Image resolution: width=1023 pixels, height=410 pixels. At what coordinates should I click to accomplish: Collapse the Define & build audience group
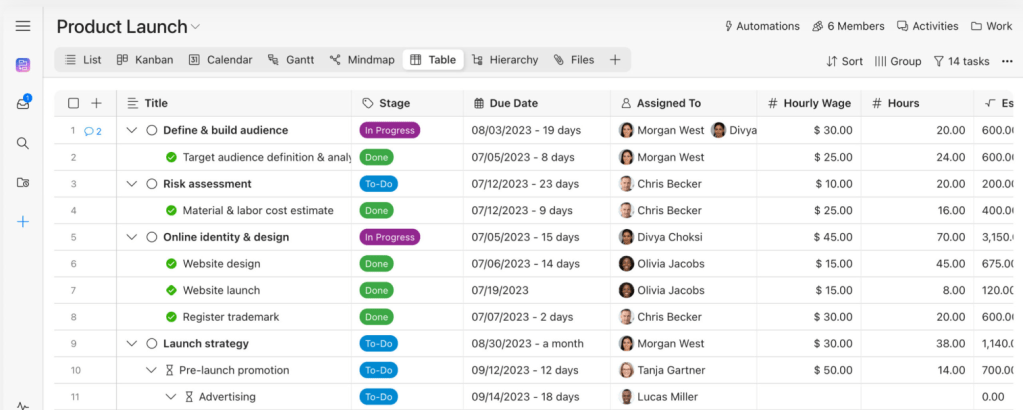click(x=131, y=130)
